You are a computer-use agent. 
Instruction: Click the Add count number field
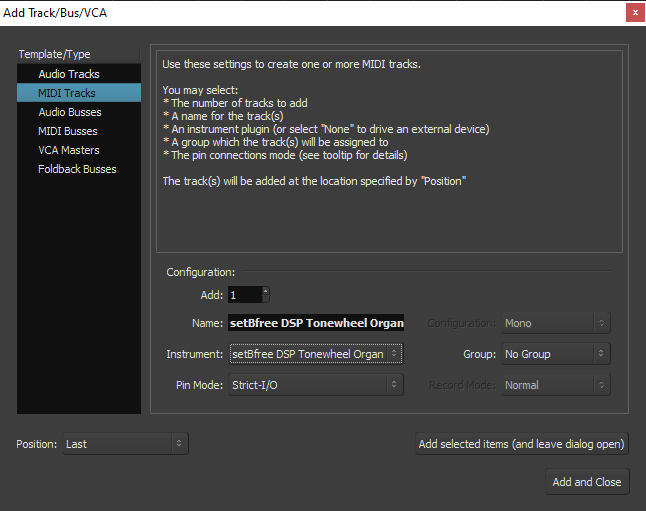245,295
